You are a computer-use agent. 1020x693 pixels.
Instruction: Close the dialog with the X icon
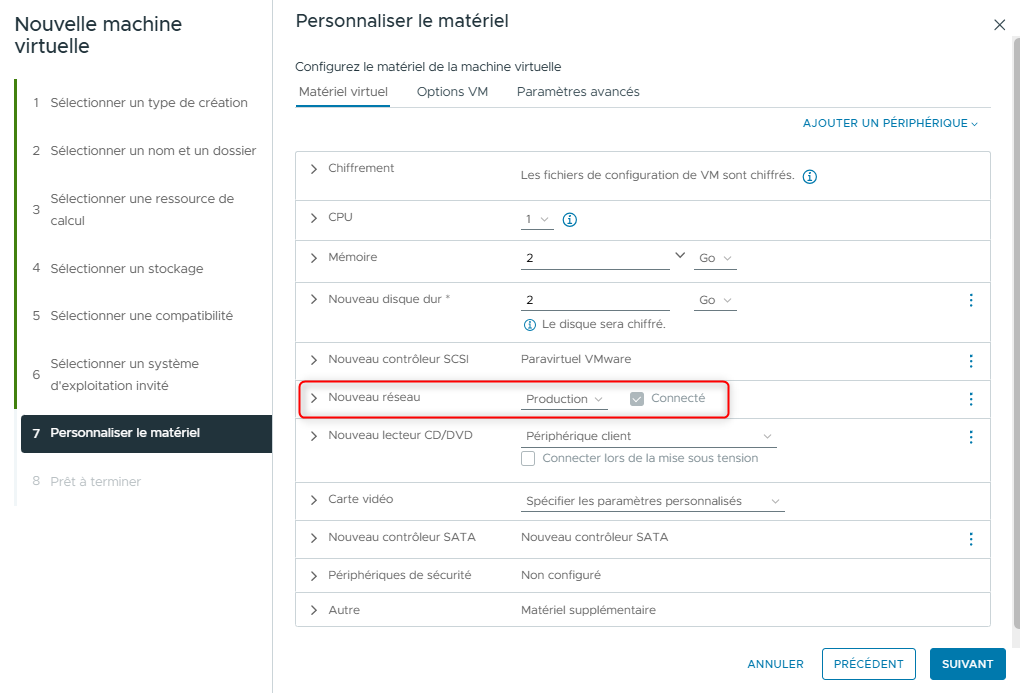(999, 25)
